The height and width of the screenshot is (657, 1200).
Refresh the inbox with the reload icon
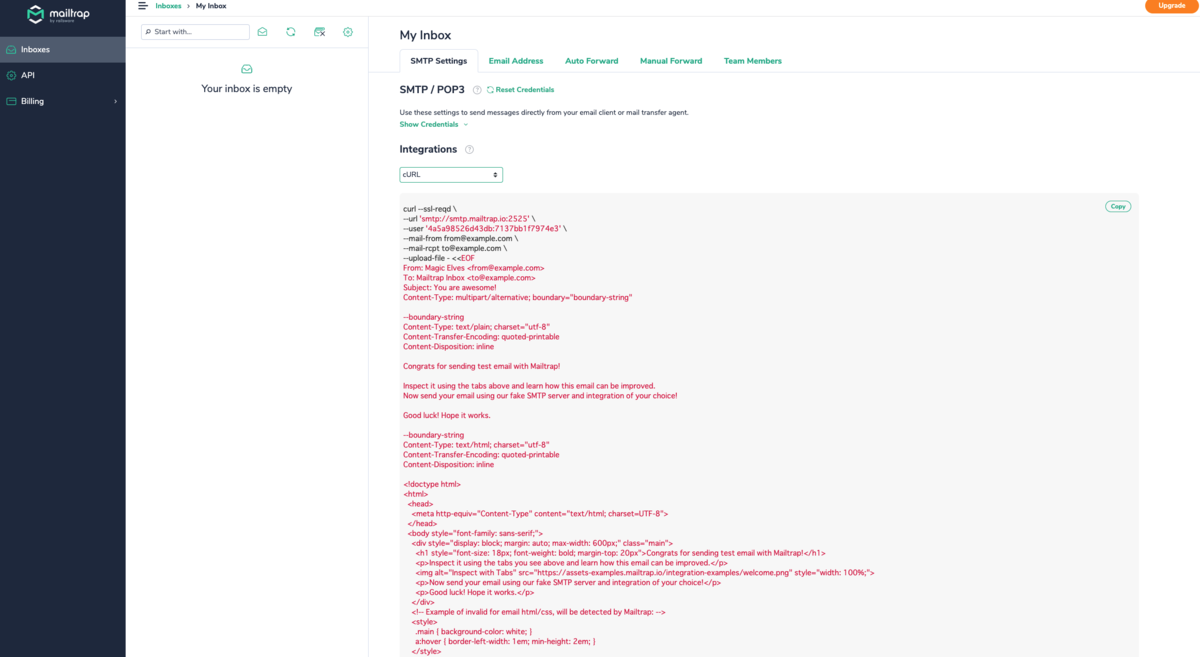pyautogui.click(x=291, y=32)
